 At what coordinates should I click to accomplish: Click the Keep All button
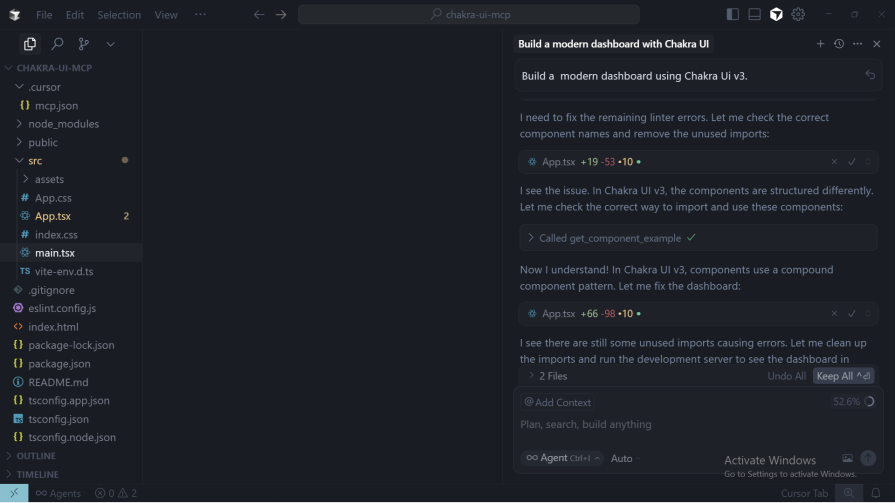(x=843, y=376)
